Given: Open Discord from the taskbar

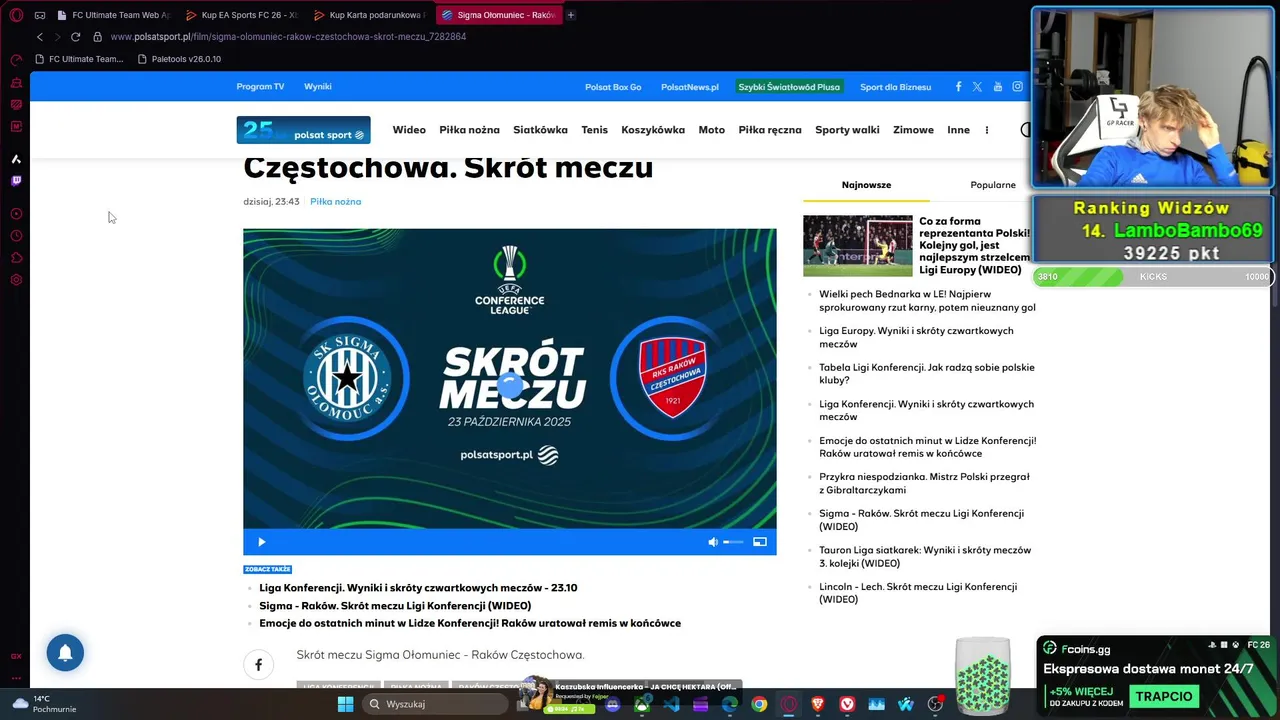Looking at the screenshot, I should (613, 705).
